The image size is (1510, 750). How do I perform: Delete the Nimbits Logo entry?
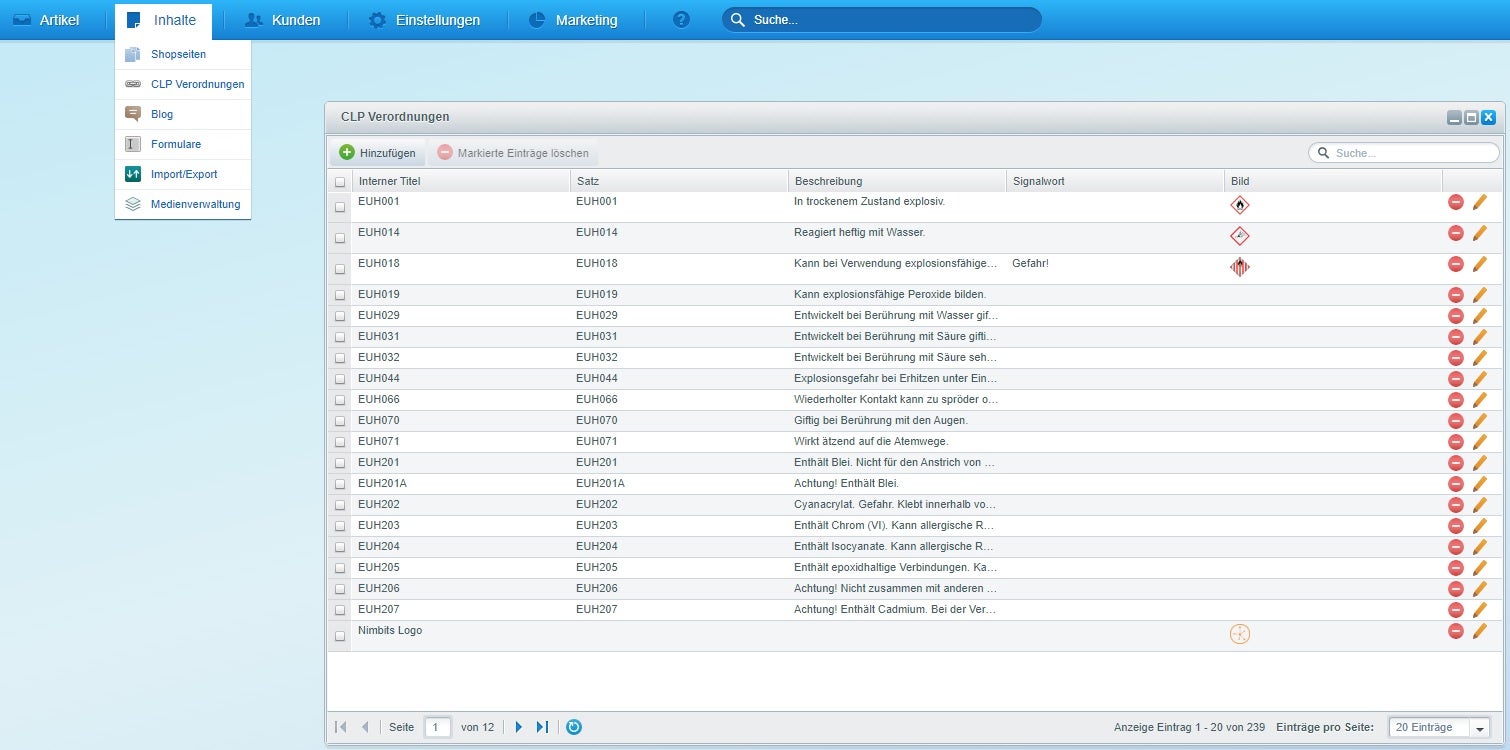pyautogui.click(x=1456, y=631)
